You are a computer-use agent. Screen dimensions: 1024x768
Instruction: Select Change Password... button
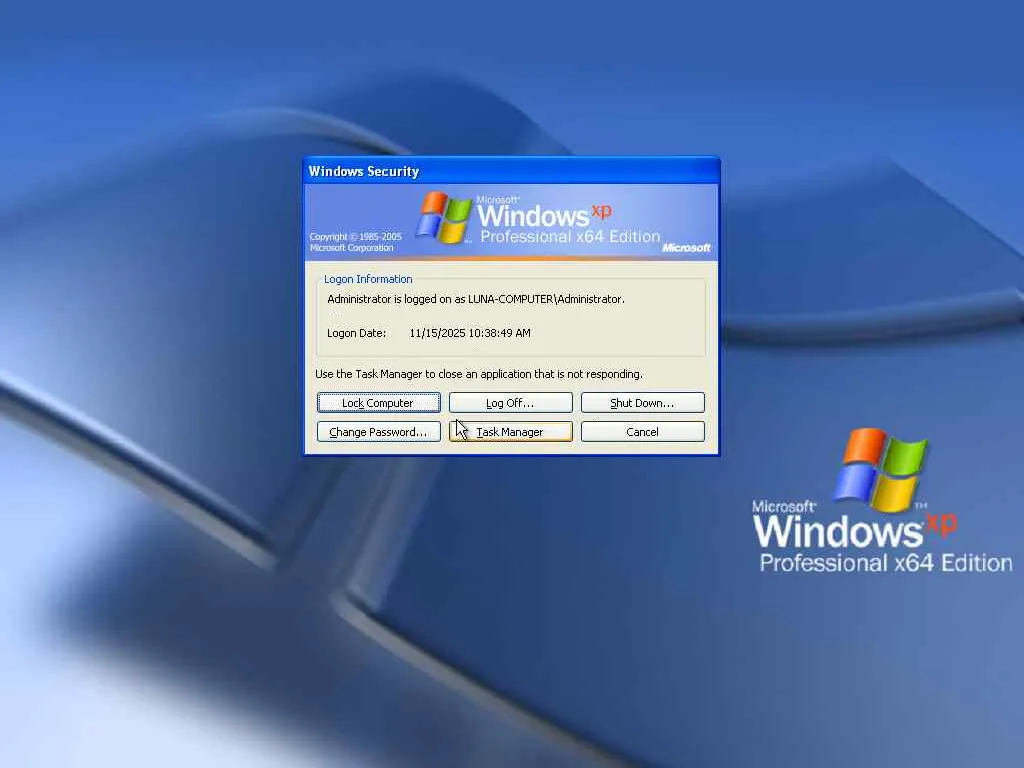pos(379,432)
